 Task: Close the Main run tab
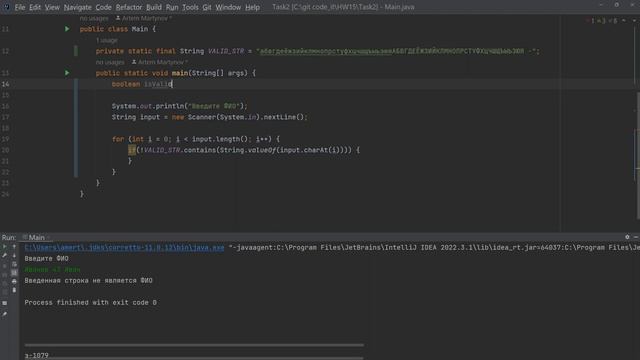click(48, 238)
